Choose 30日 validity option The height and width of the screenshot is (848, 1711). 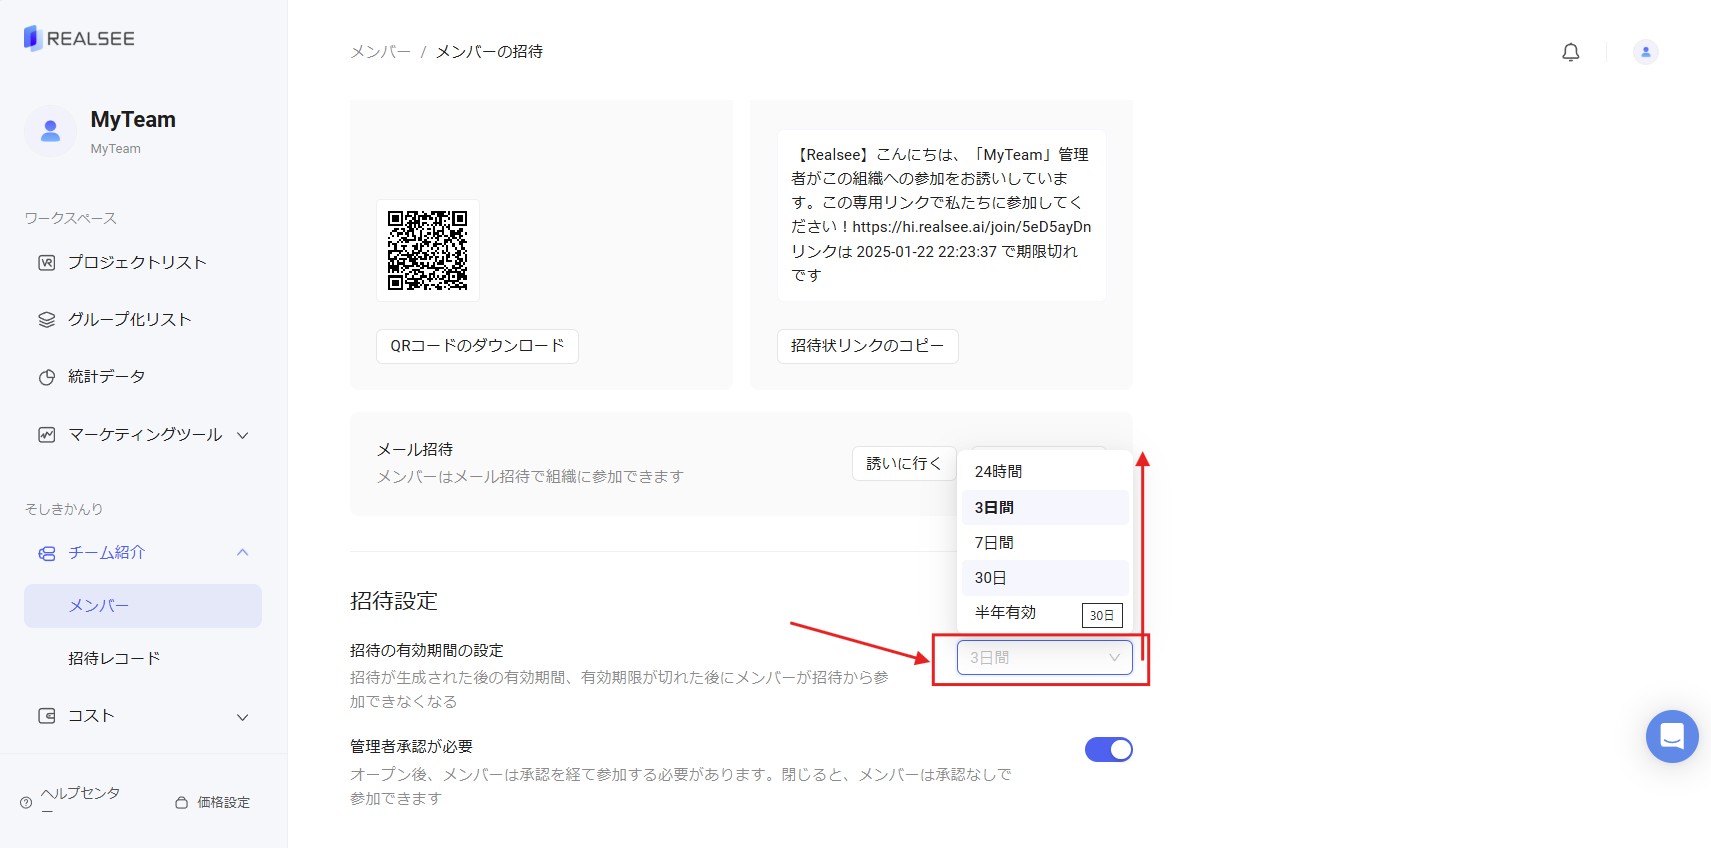tap(1045, 577)
